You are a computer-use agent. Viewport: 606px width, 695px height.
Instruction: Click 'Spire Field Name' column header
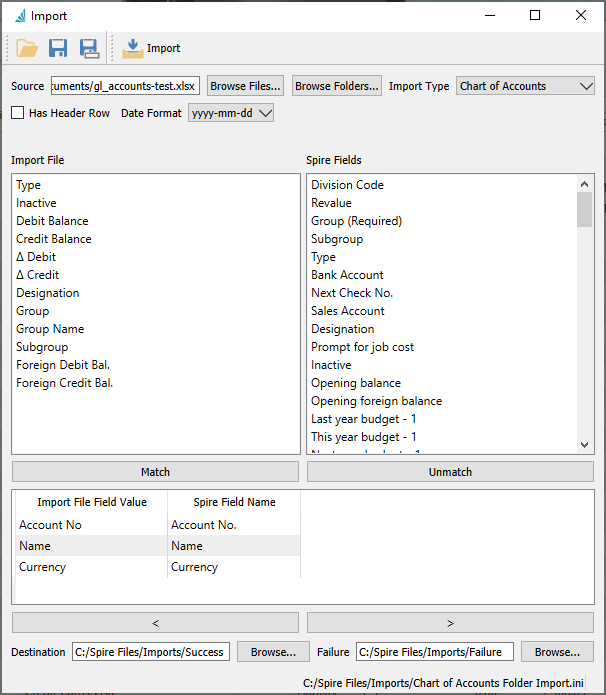tap(234, 502)
